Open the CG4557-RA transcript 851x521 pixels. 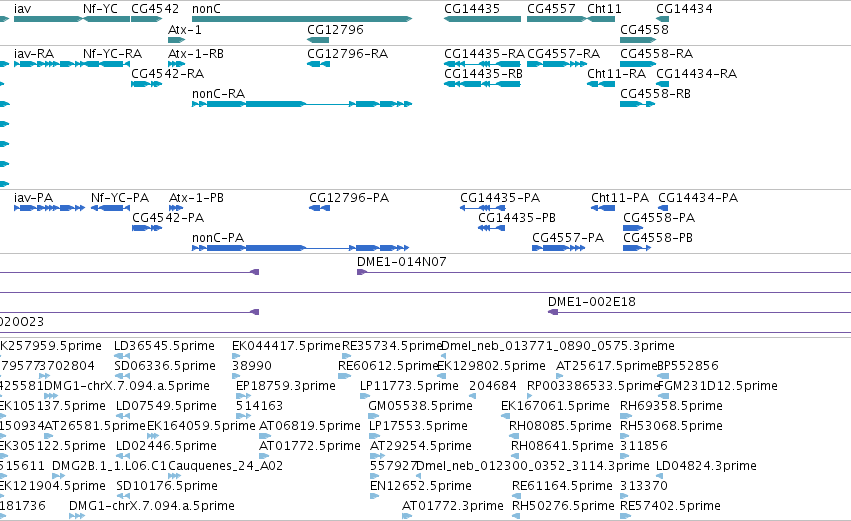click(556, 64)
